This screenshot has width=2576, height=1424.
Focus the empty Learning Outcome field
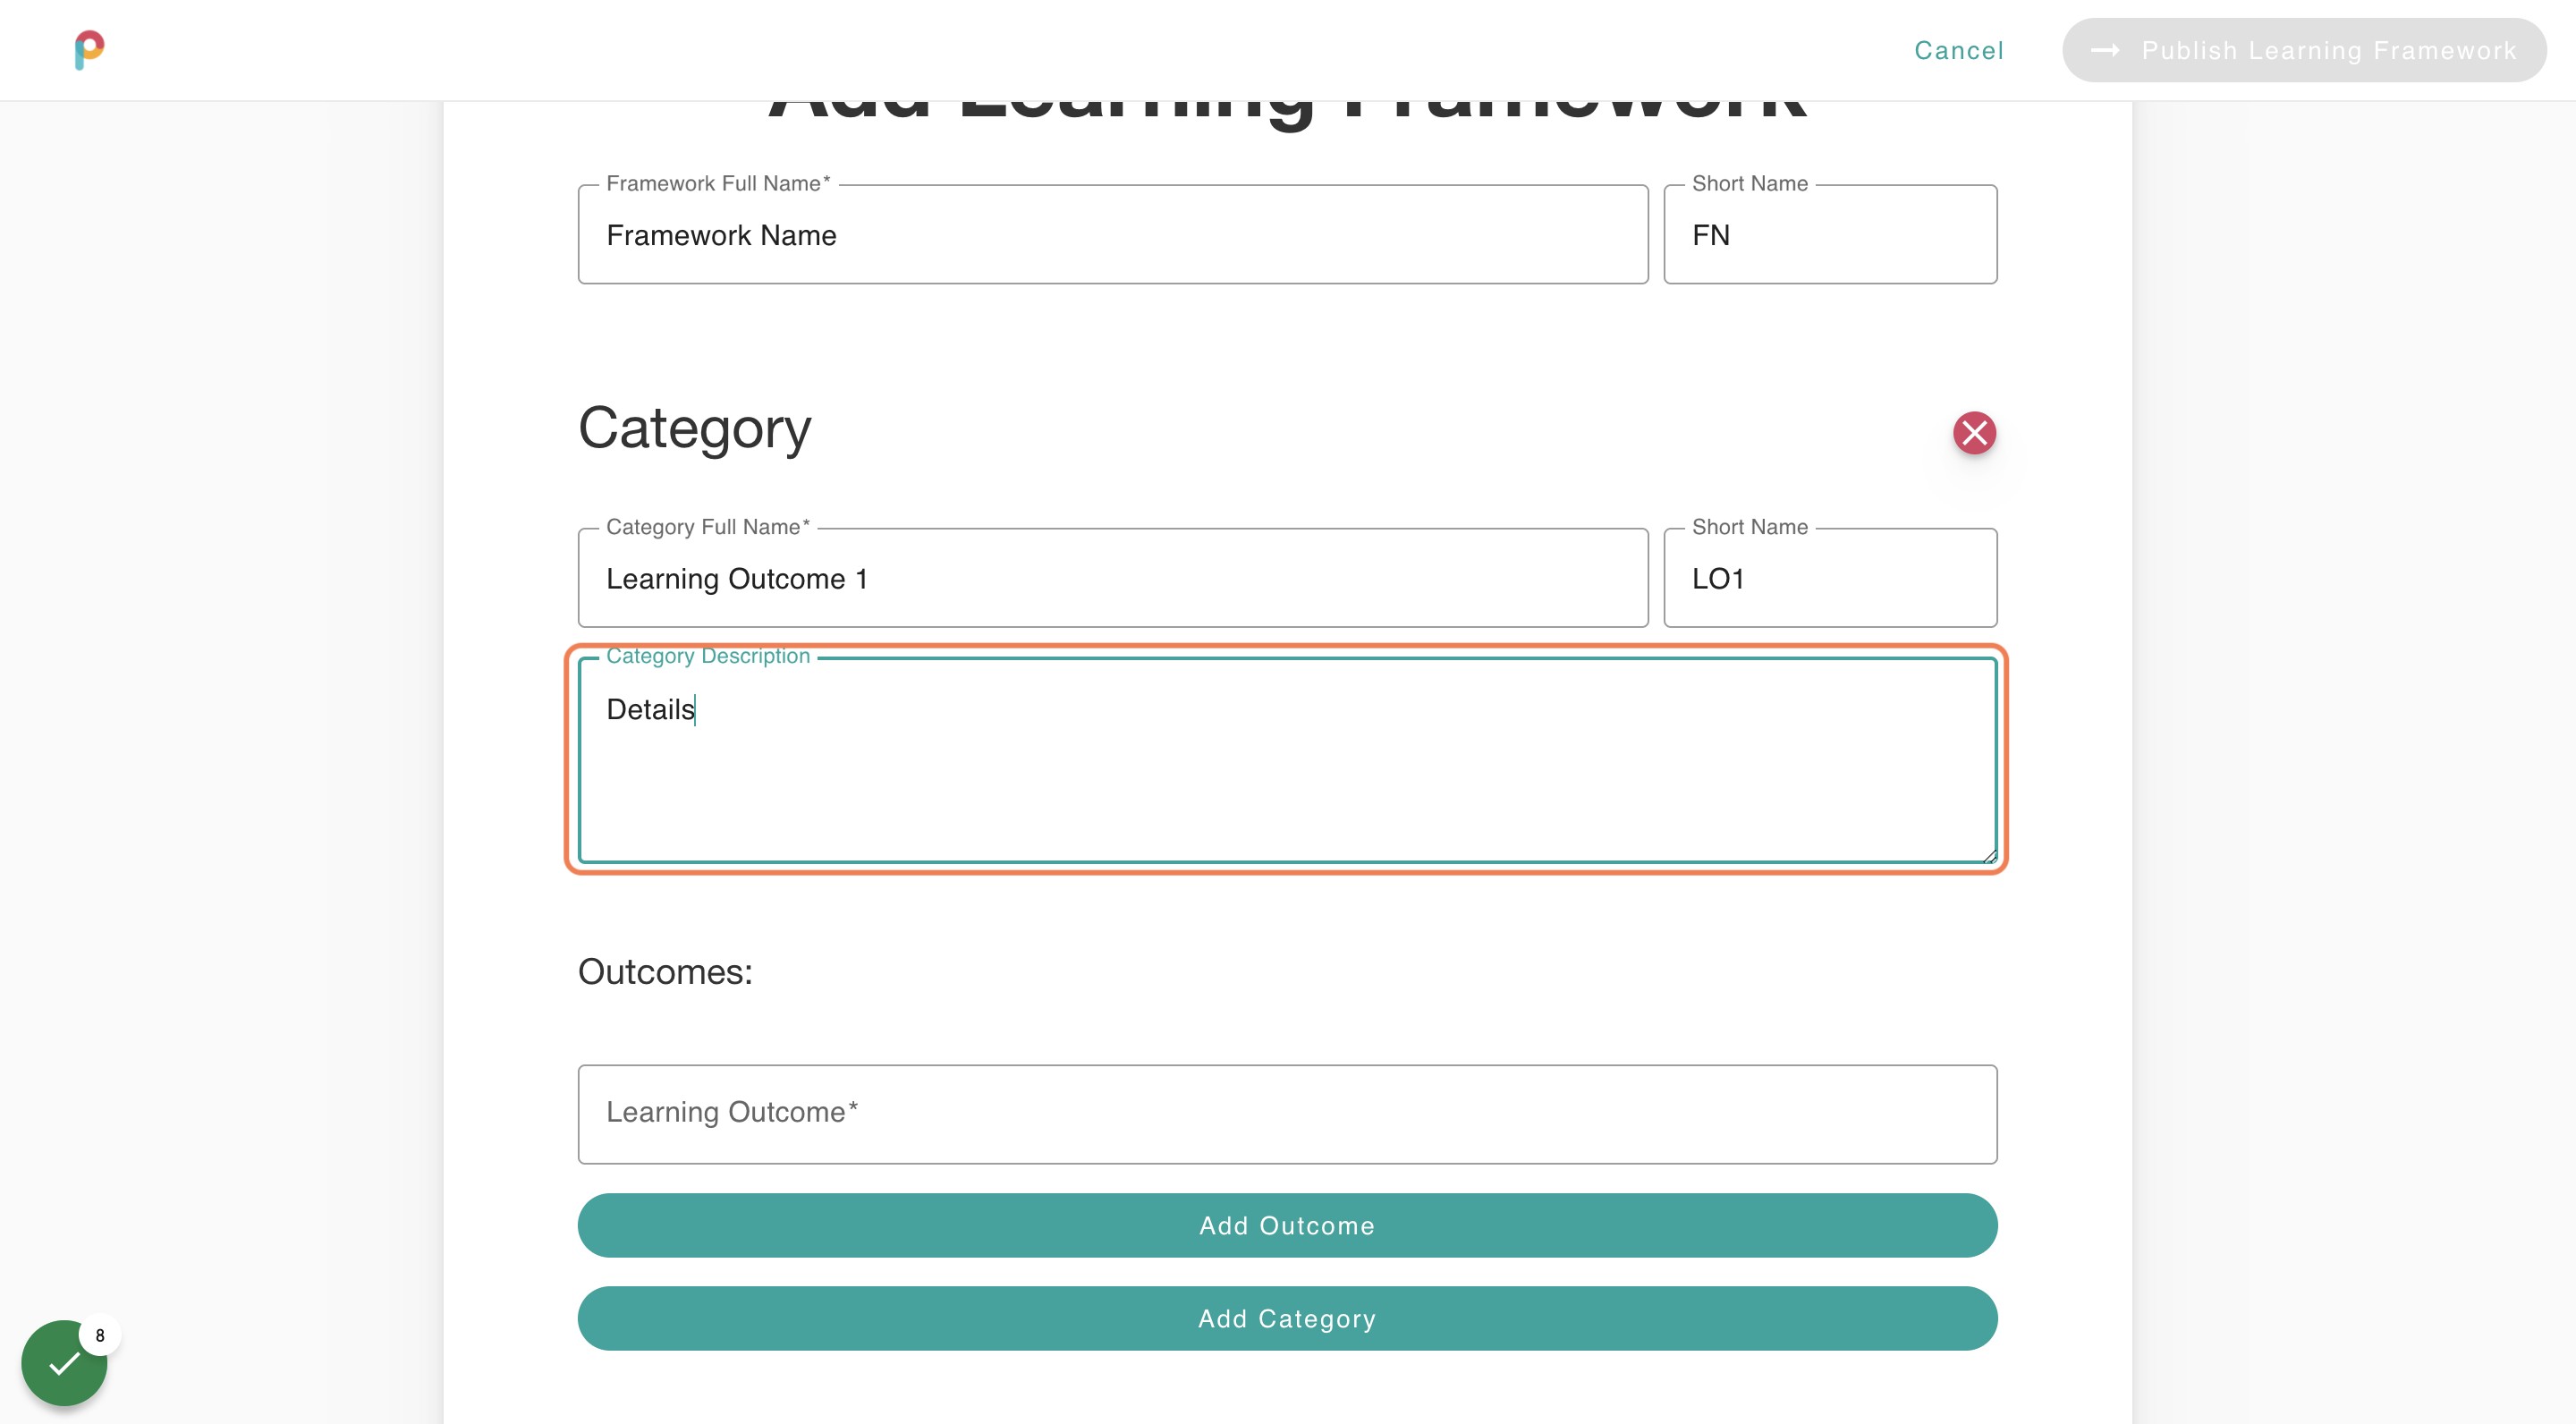1285,1113
